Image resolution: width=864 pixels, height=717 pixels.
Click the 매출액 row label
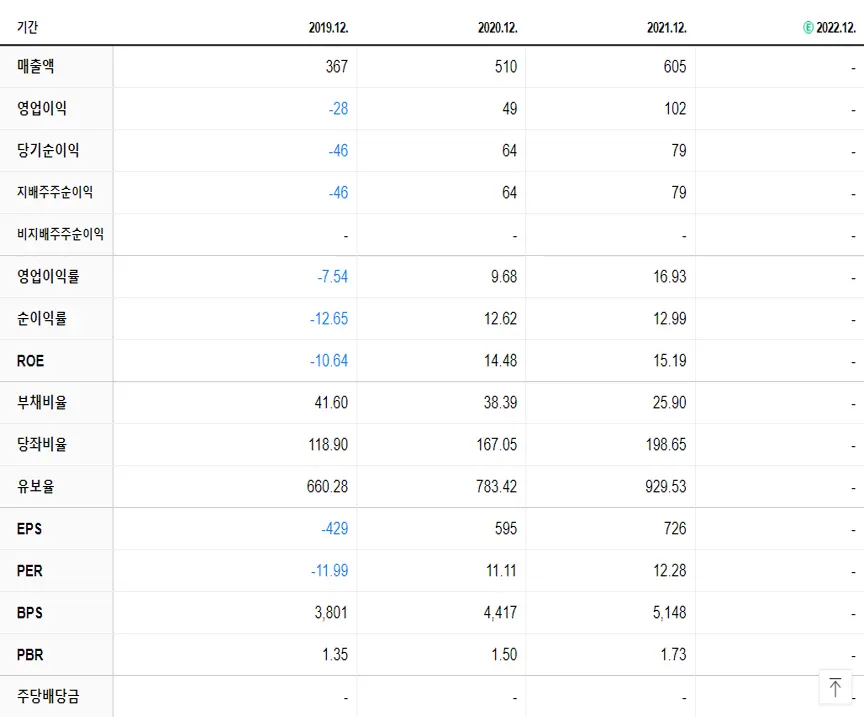tap(35, 66)
